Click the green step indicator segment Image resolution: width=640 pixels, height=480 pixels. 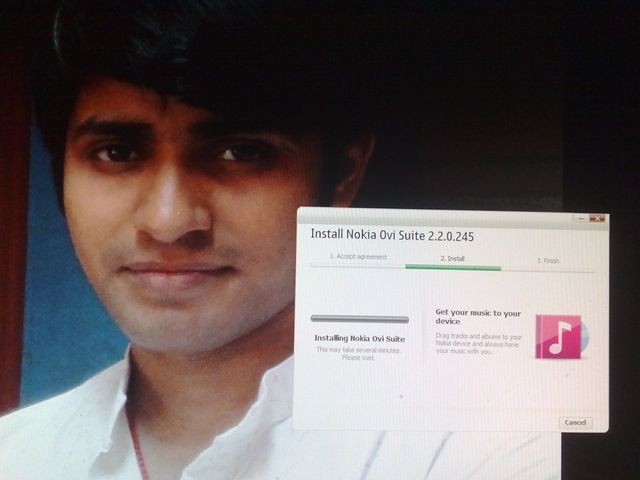pos(452,268)
